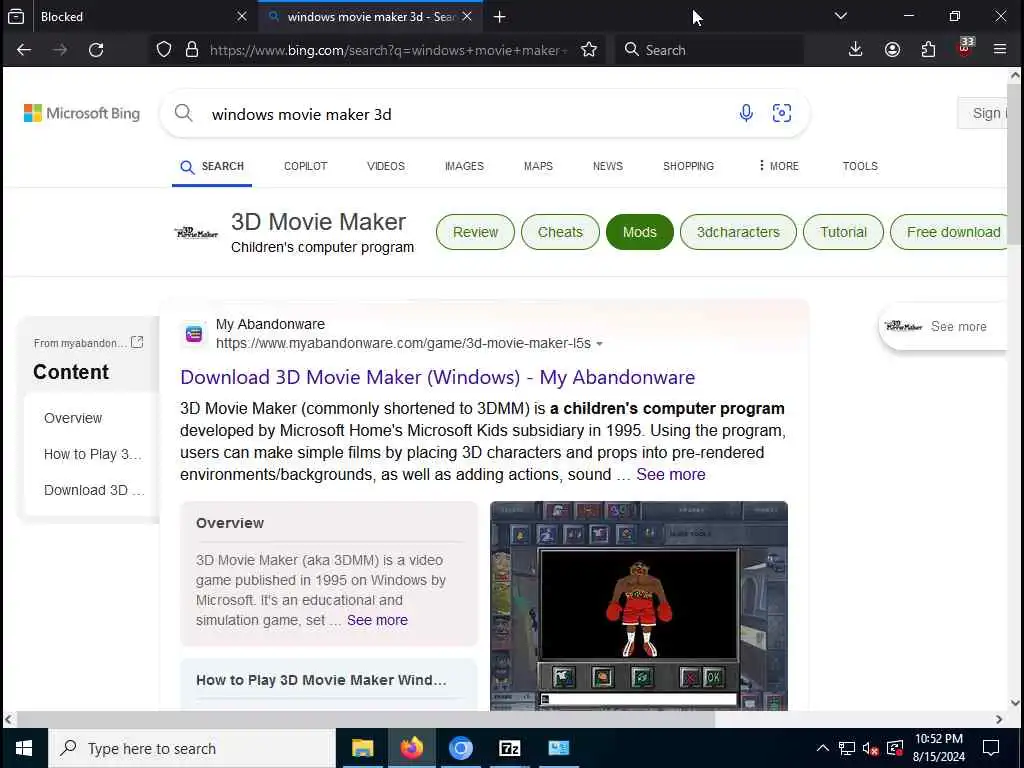The image size is (1024, 768).
Task: Click the red extension badge icon
Action: (965, 48)
